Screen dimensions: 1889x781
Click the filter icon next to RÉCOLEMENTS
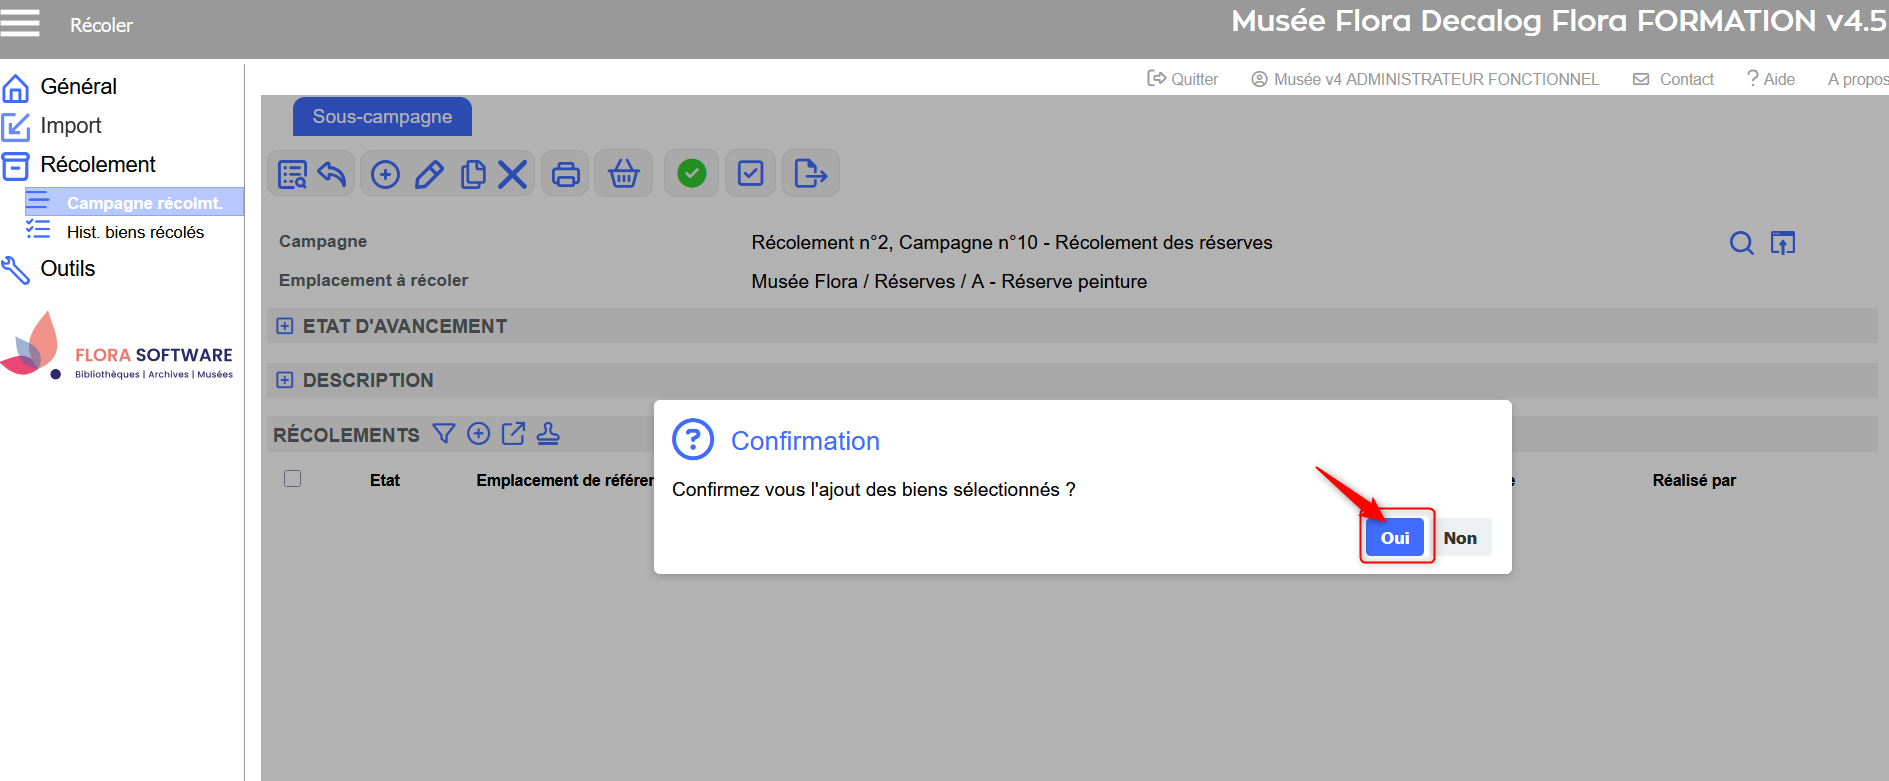pyautogui.click(x=443, y=434)
